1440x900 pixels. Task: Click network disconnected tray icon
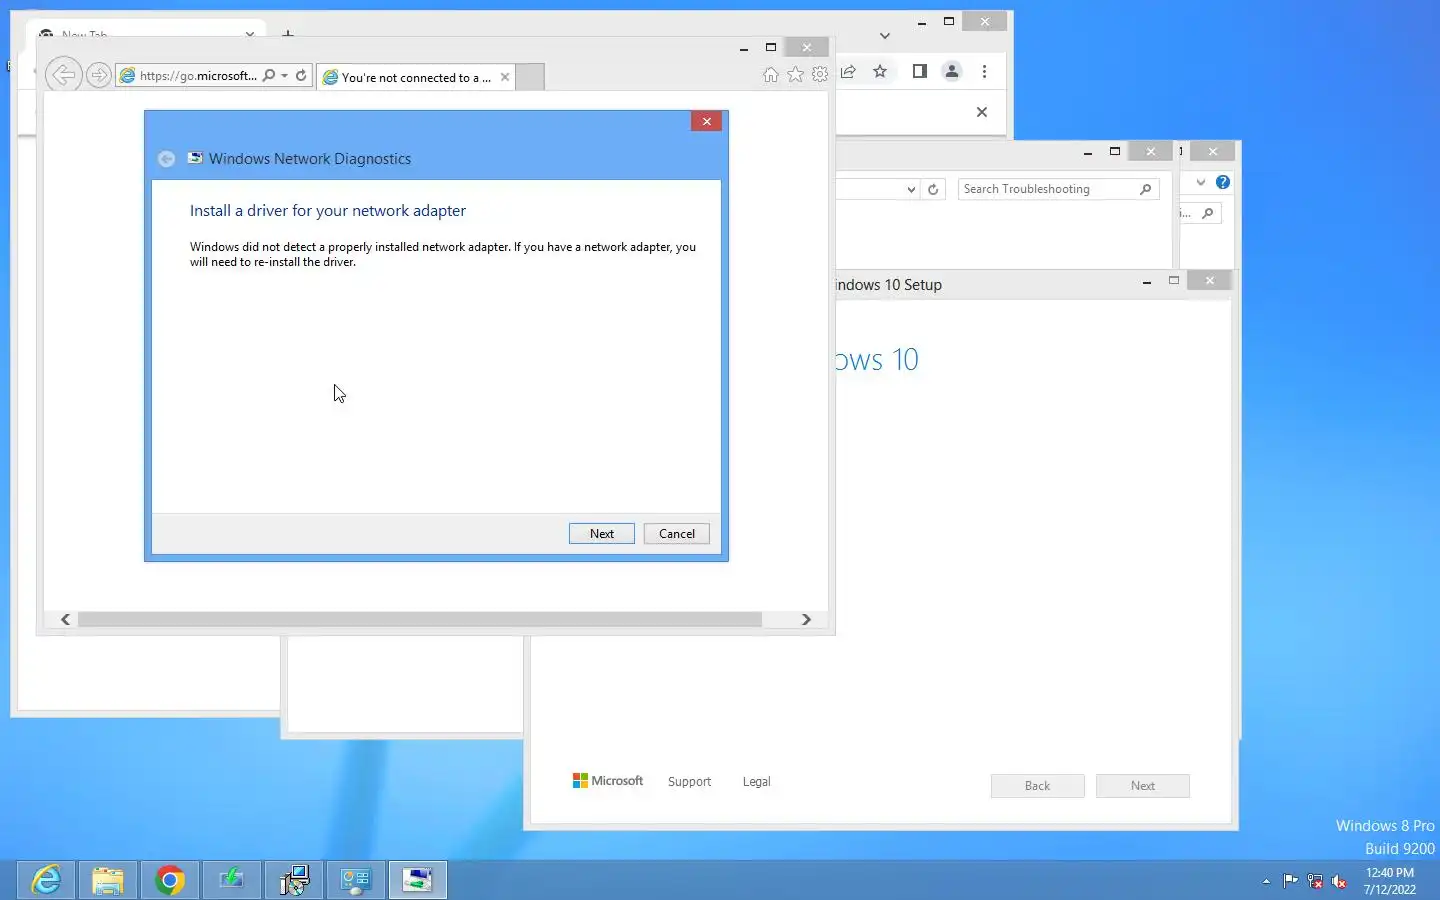(1315, 881)
